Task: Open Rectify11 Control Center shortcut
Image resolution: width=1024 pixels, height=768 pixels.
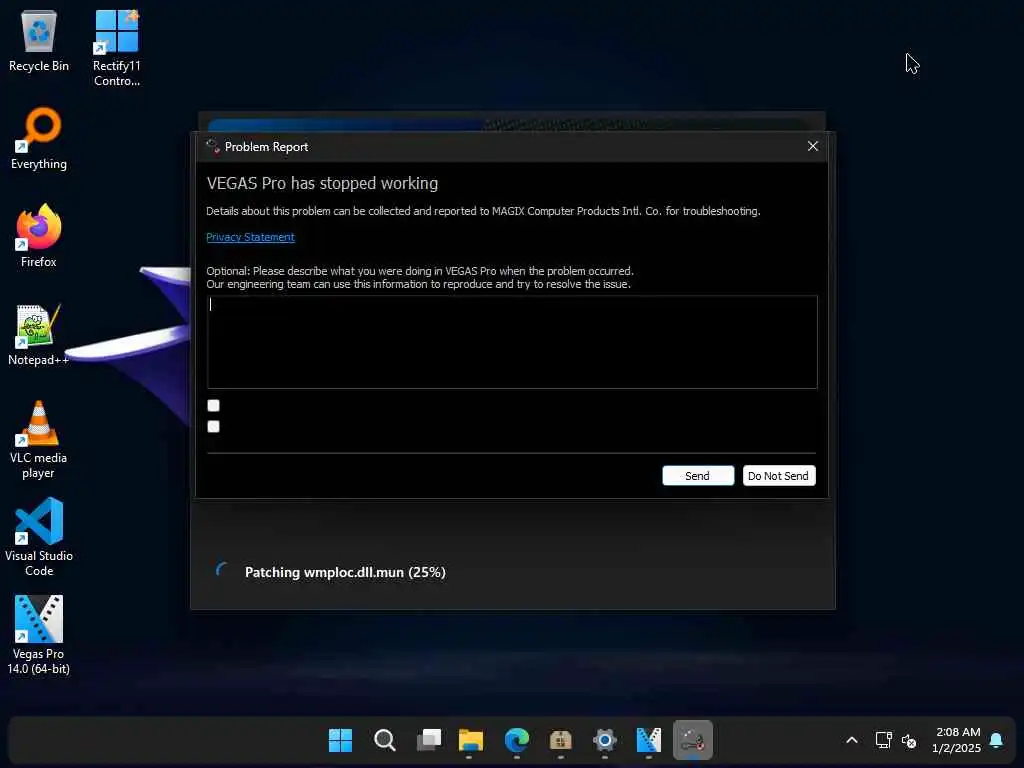Action: pos(116,48)
